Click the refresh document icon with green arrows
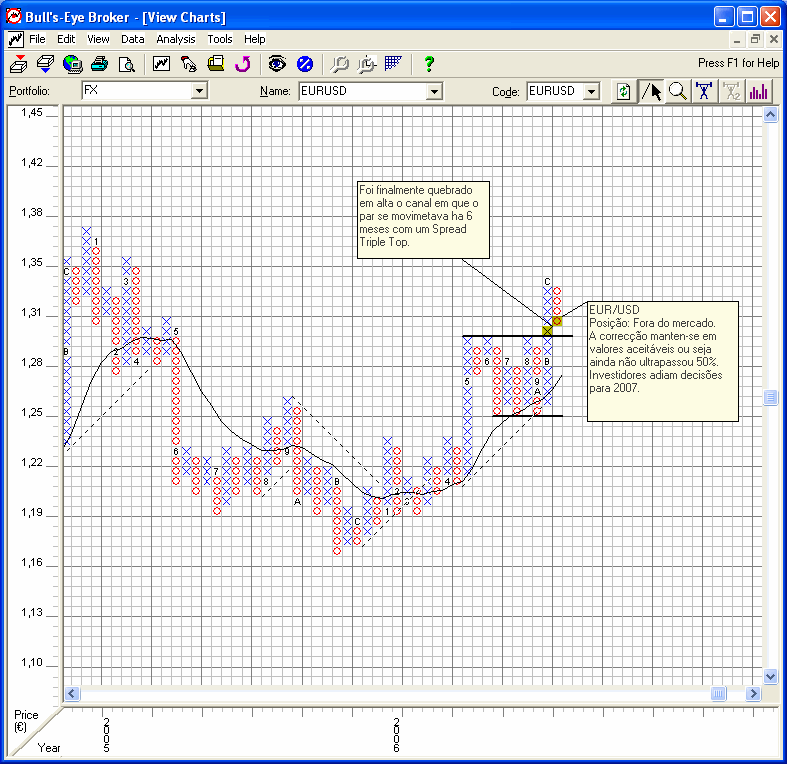The width and height of the screenshot is (787, 764). (623, 91)
